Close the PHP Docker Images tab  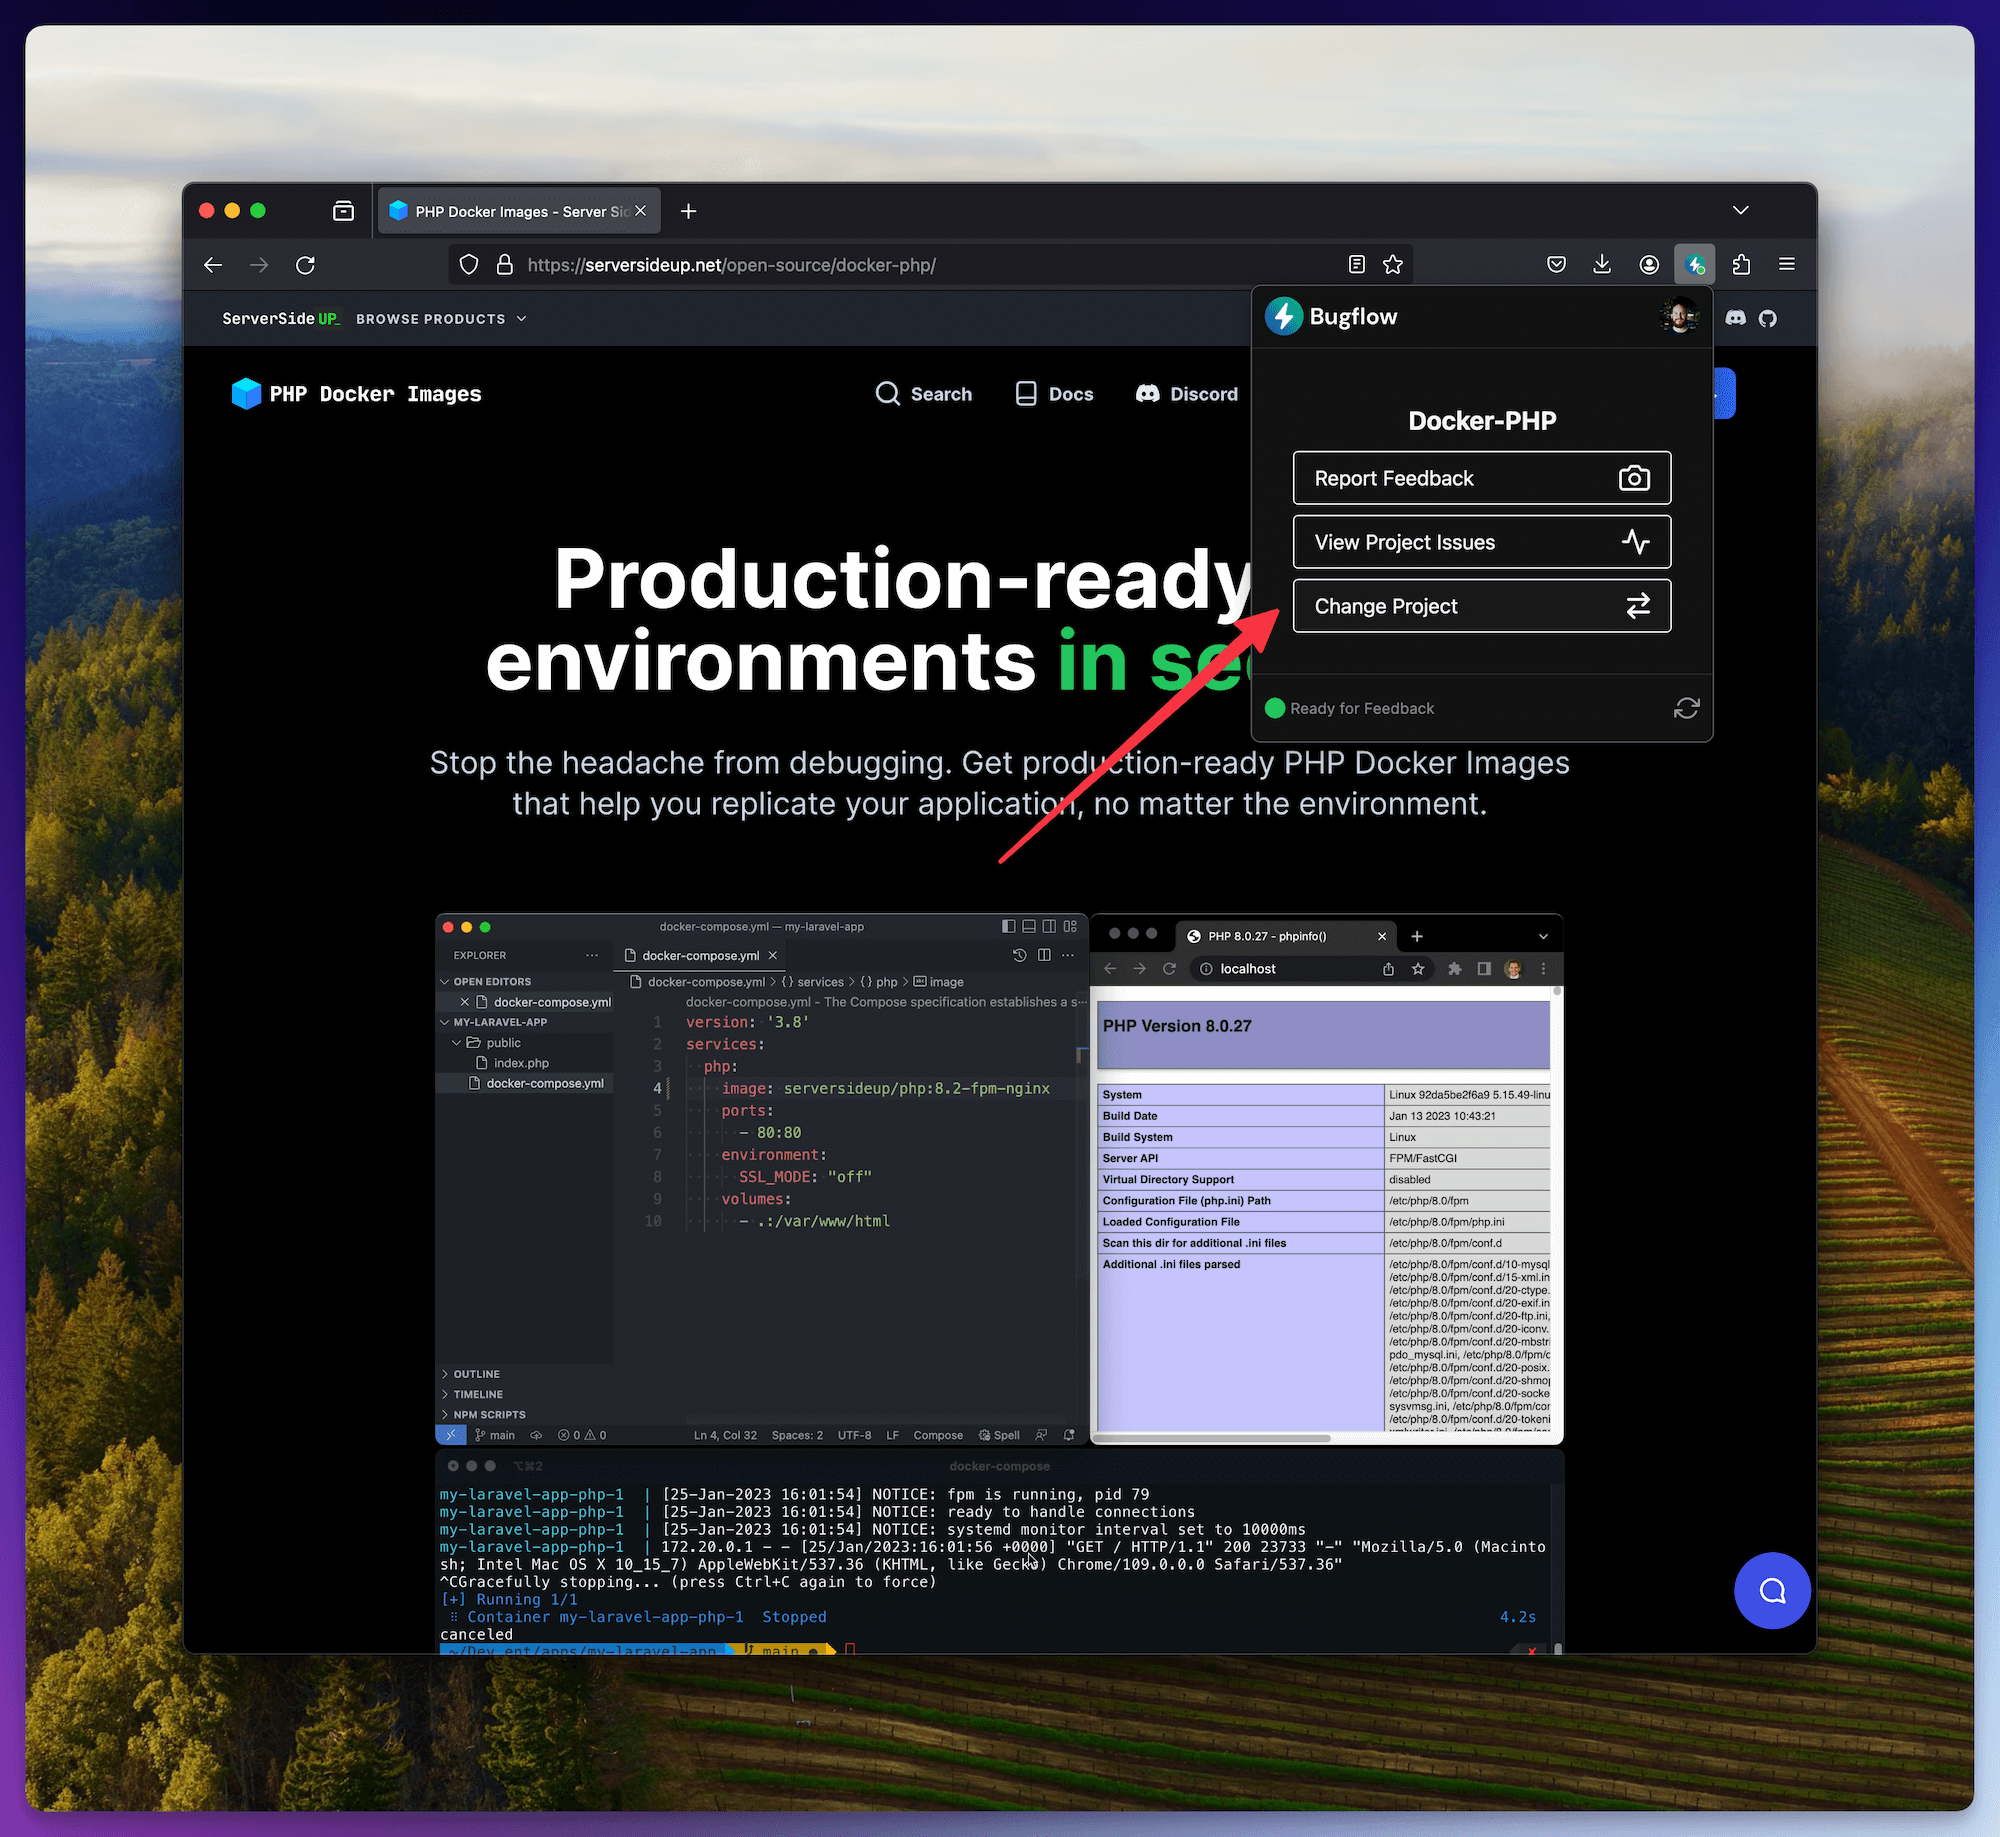click(x=641, y=211)
